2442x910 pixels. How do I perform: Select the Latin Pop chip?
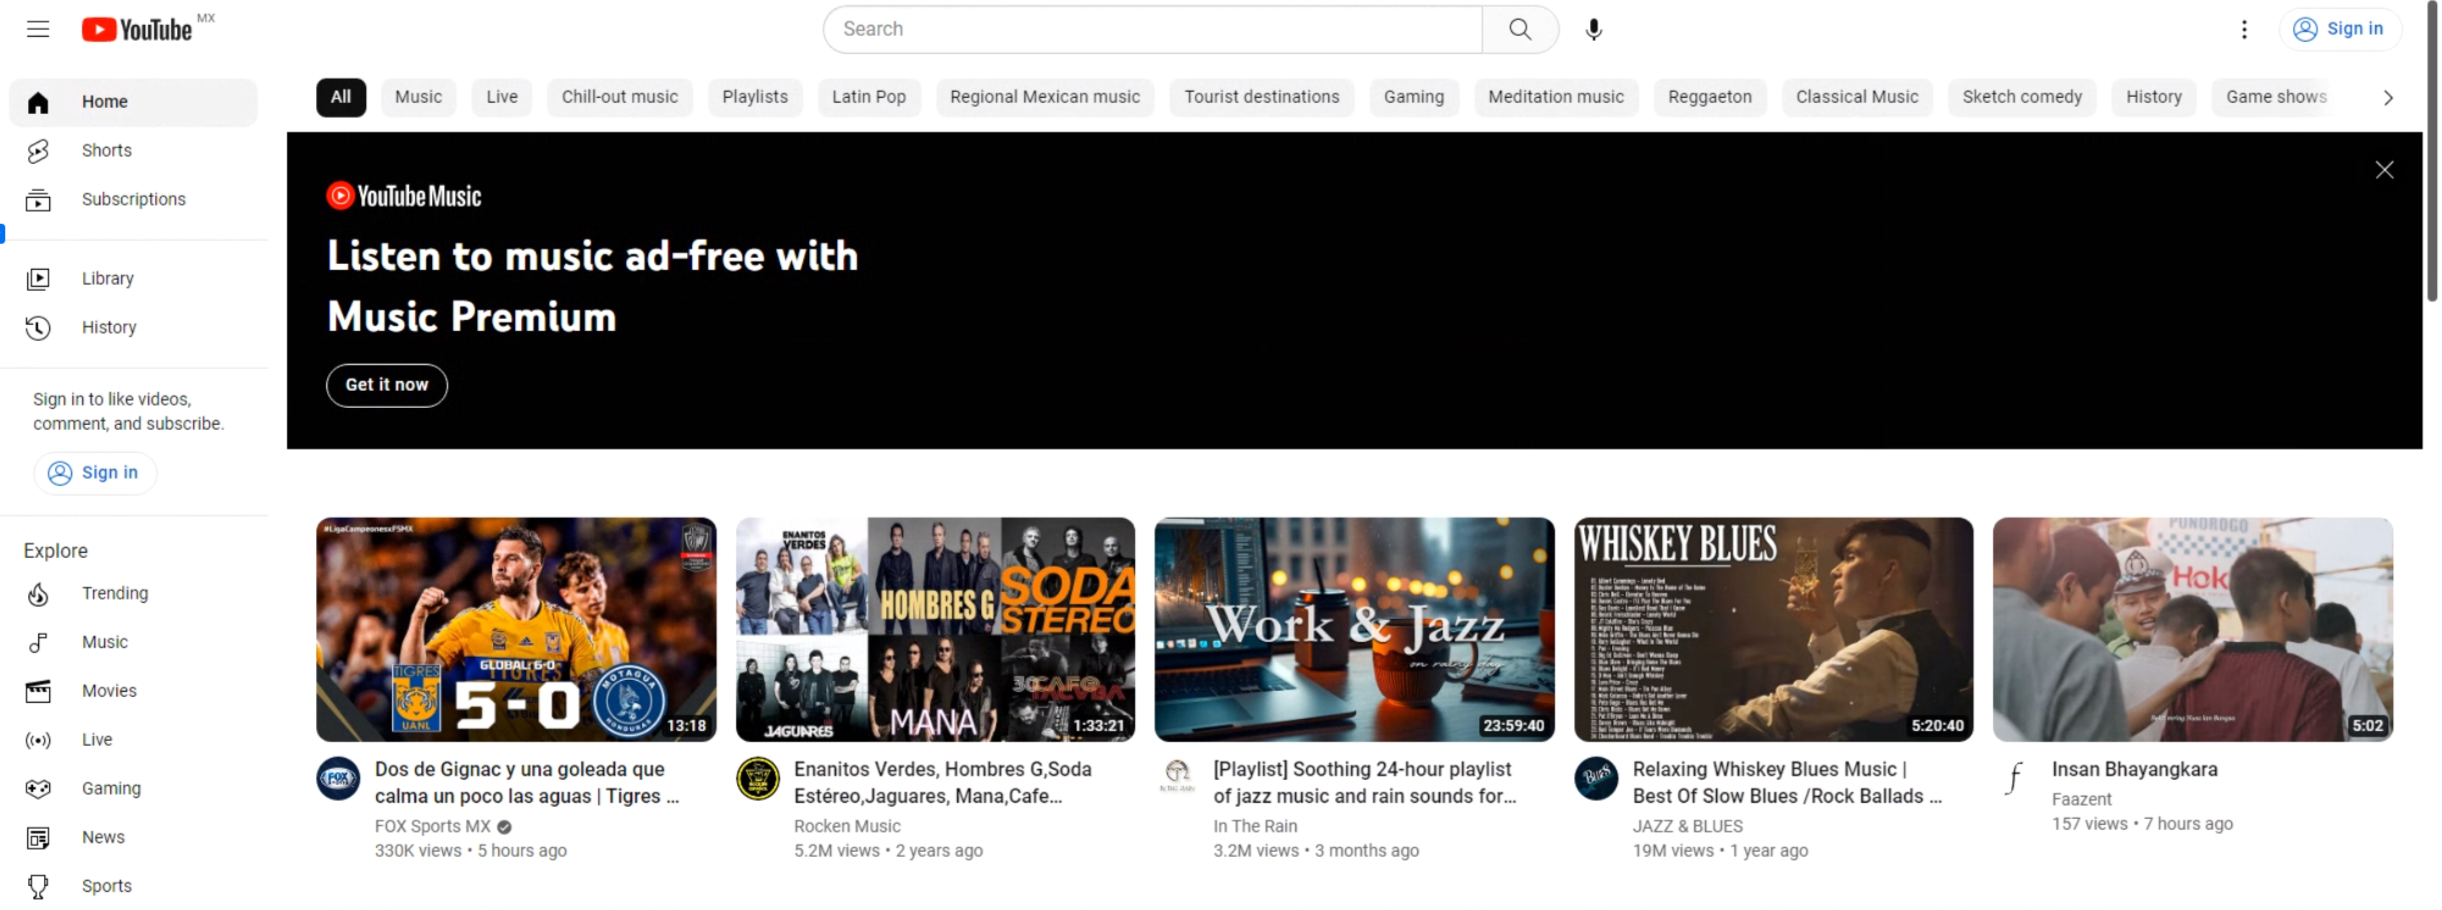tap(868, 97)
